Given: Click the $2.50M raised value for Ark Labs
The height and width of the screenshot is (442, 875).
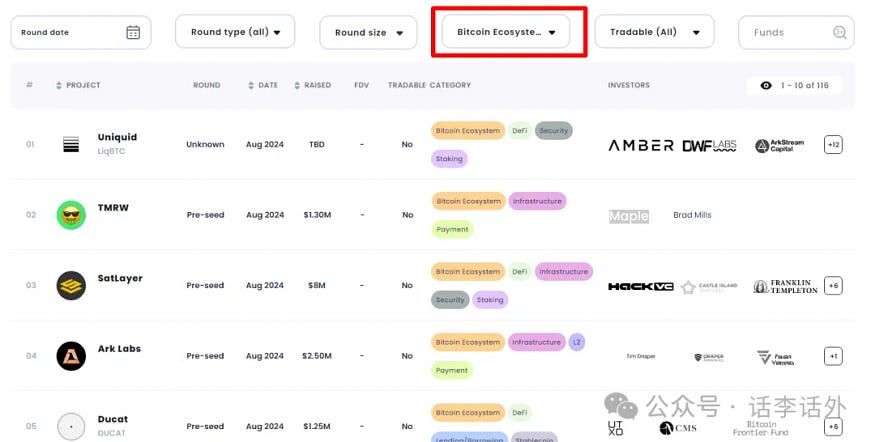Looking at the screenshot, I should 316,355.
